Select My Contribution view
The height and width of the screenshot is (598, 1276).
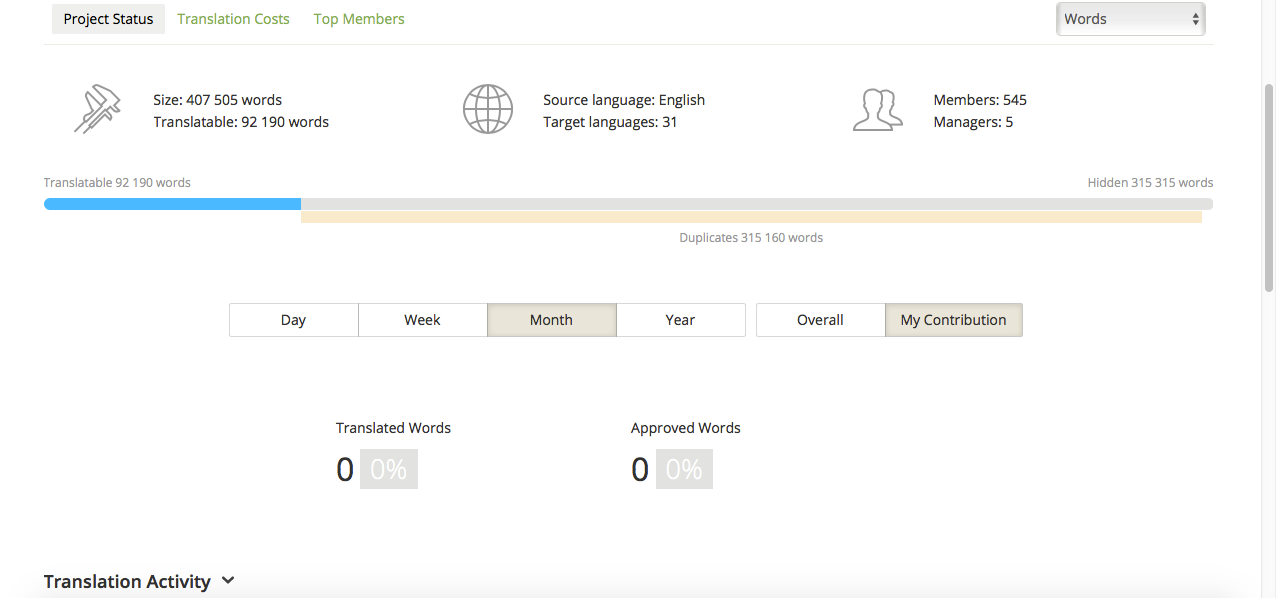click(x=953, y=320)
